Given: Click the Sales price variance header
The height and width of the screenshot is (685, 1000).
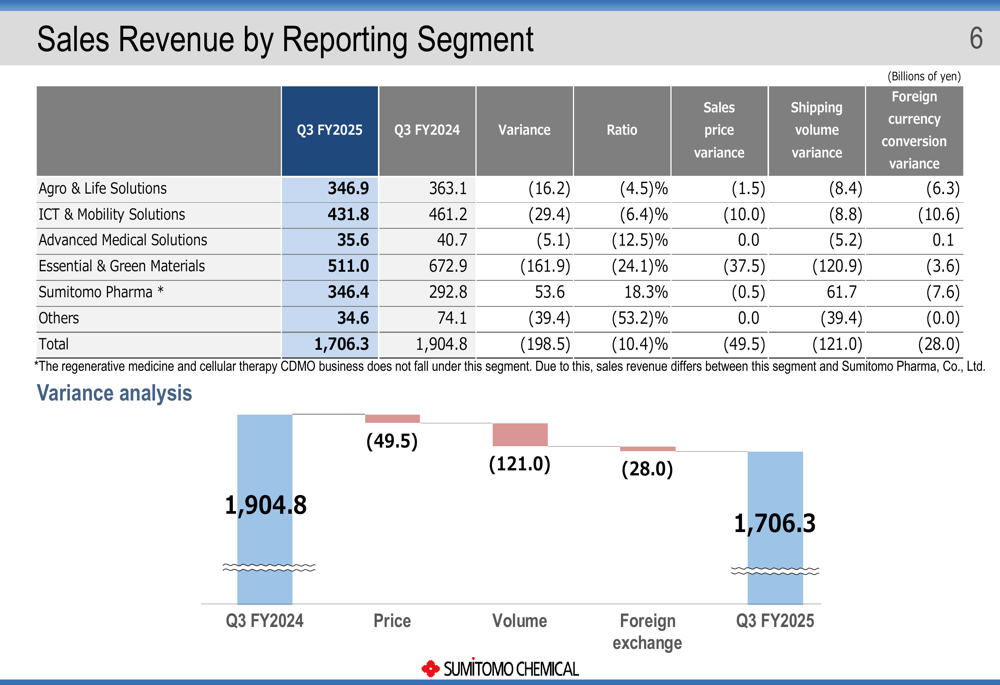Looking at the screenshot, I should (719, 130).
